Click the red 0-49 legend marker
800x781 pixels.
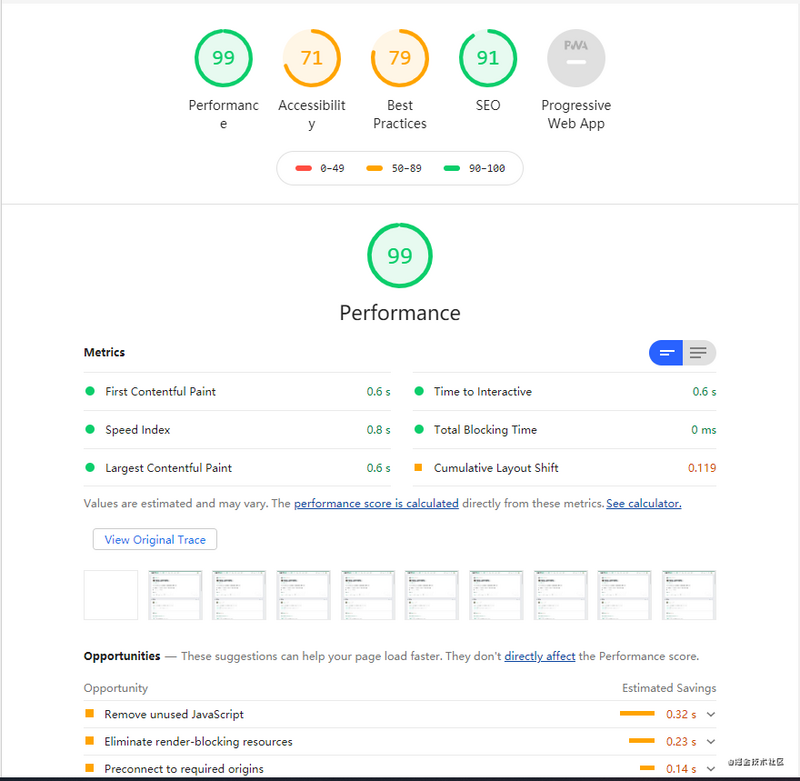click(x=303, y=168)
